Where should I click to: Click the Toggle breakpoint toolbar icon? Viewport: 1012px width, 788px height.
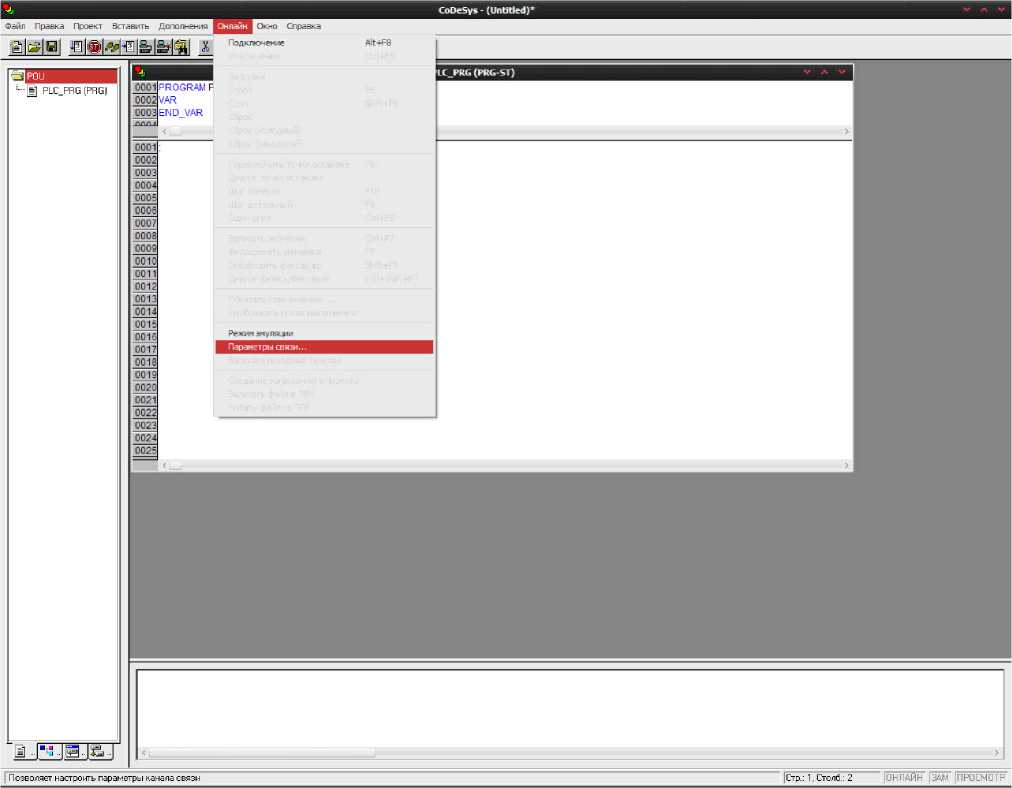coord(129,47)
